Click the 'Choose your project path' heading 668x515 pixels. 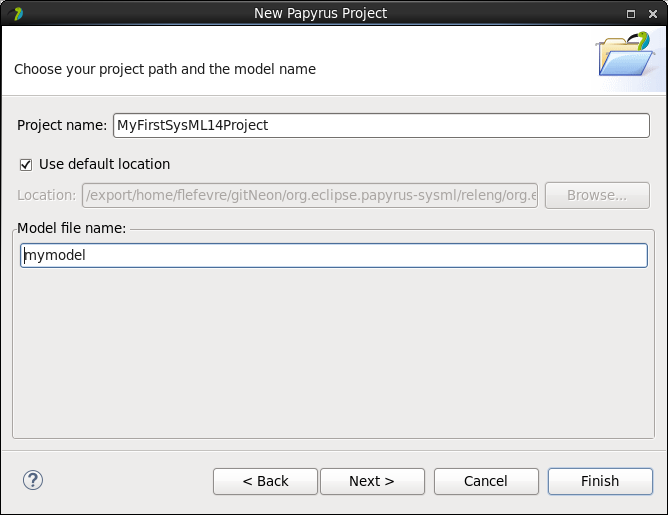(x=165, y=69)
